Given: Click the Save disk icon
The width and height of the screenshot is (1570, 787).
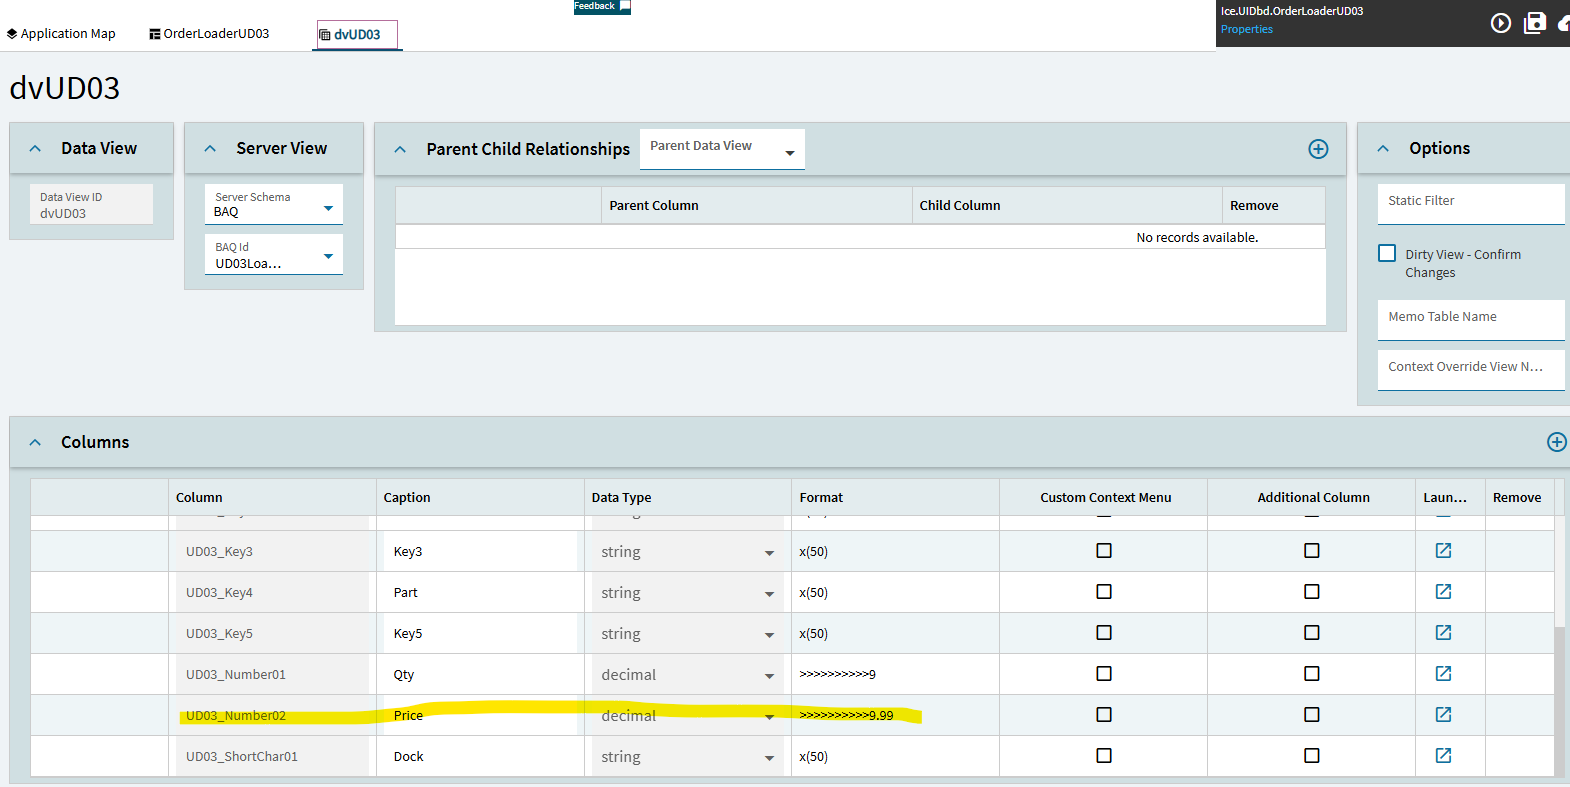Looking at the screenshot, I should pyautogui.click(x=1535, y=23).
